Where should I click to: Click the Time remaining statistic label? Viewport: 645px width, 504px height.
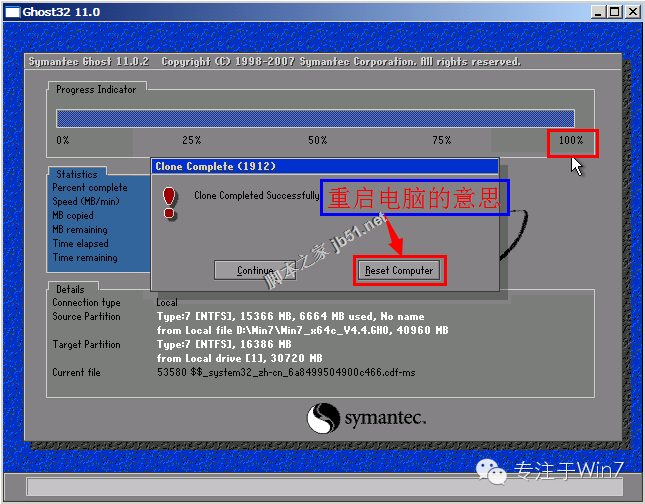click(85, 258)
